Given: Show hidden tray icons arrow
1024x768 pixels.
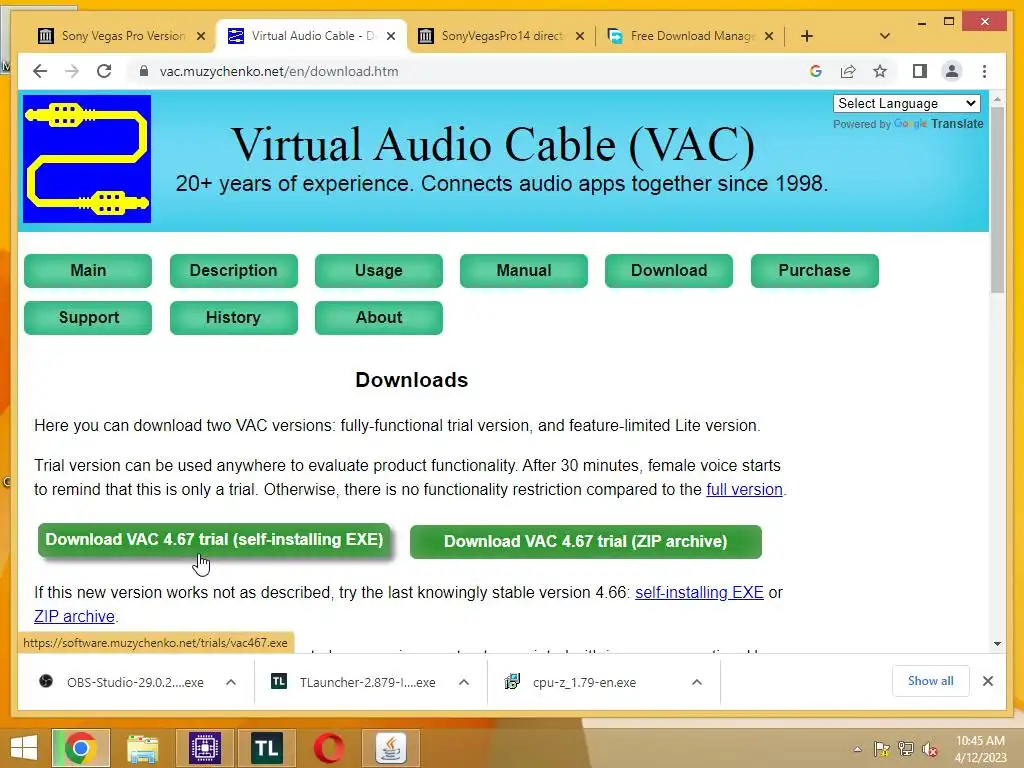Looking at the screenshot, I should (857, 749).
